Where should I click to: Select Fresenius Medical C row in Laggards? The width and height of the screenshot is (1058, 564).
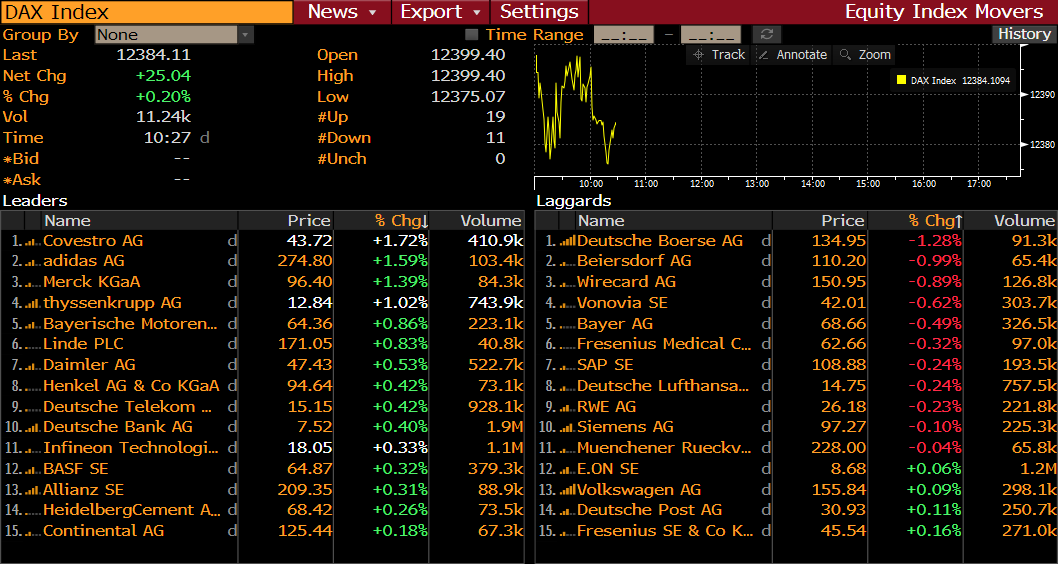[x=796, y=345]
